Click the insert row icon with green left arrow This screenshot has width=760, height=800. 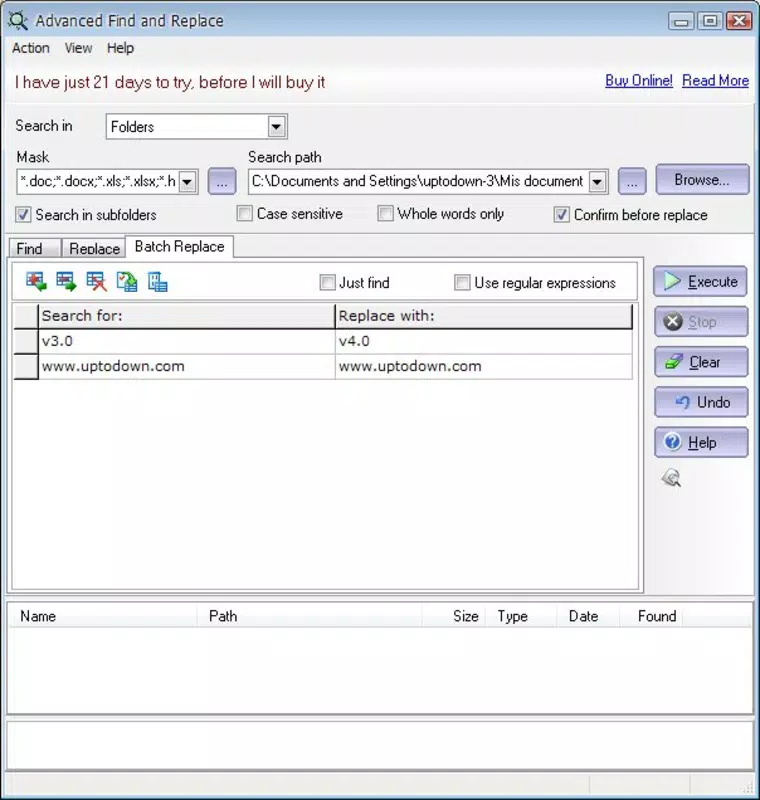click(36, 282)
